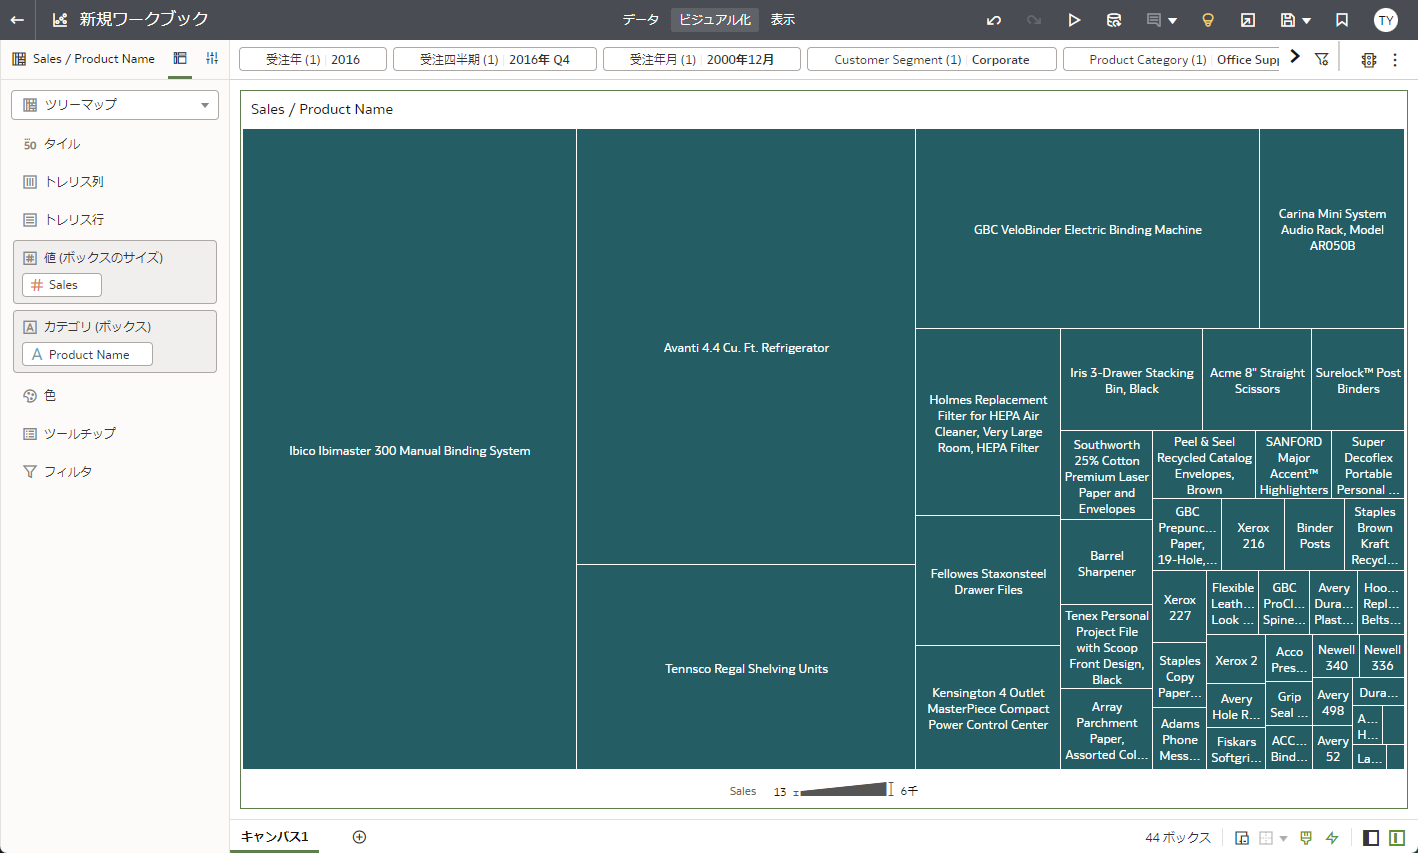The image size is (1418, 853).
Task: Open the properties sliders panel icon
Action: click(x=212, y=58)
